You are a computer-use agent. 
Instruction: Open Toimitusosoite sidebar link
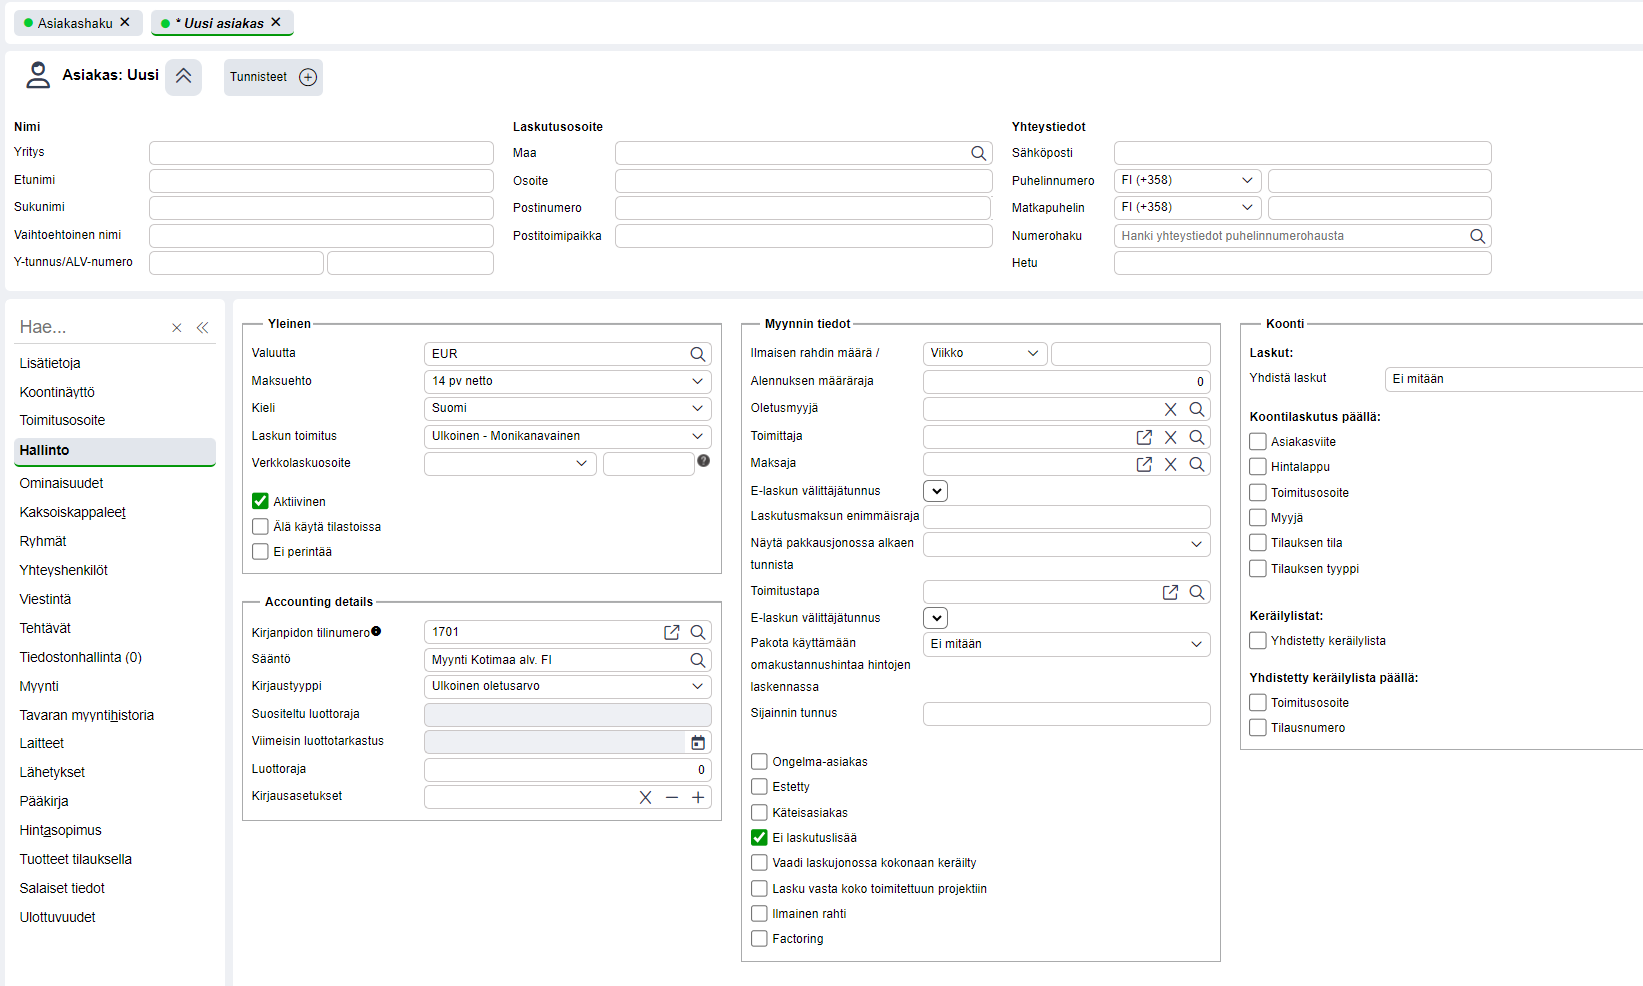pos(62,420)
